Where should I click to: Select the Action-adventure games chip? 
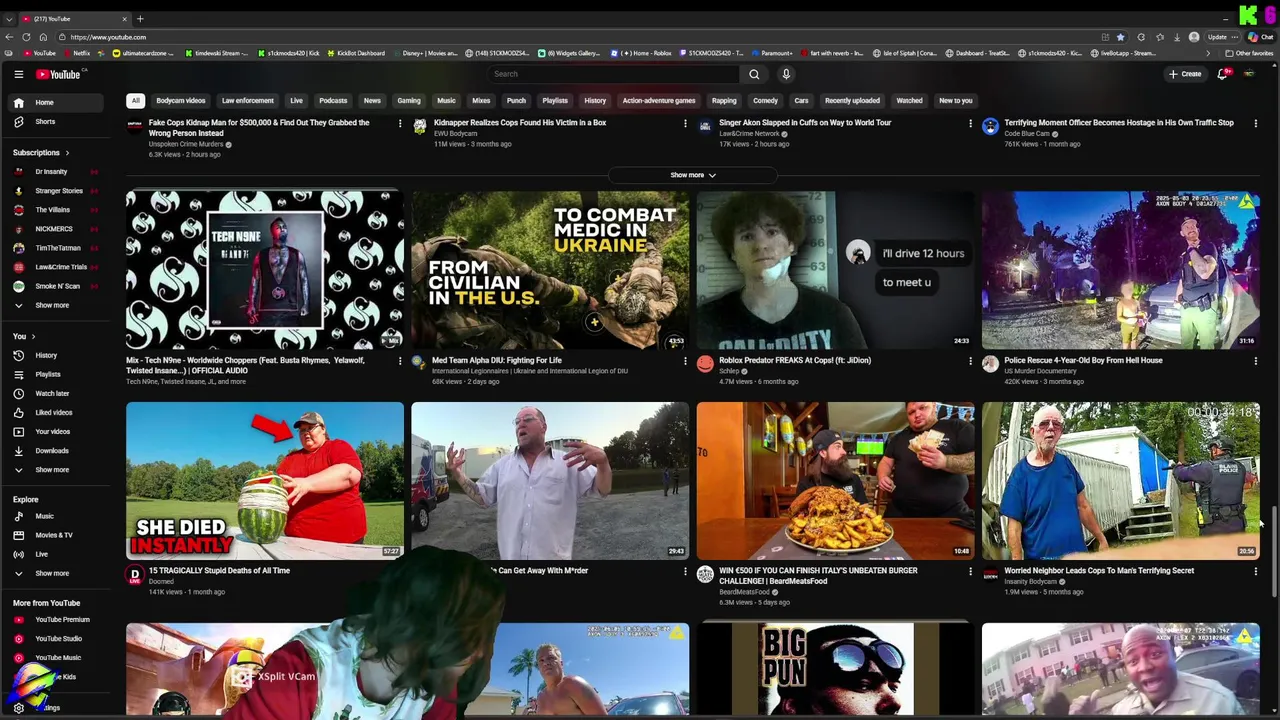(x=658, y=100)
